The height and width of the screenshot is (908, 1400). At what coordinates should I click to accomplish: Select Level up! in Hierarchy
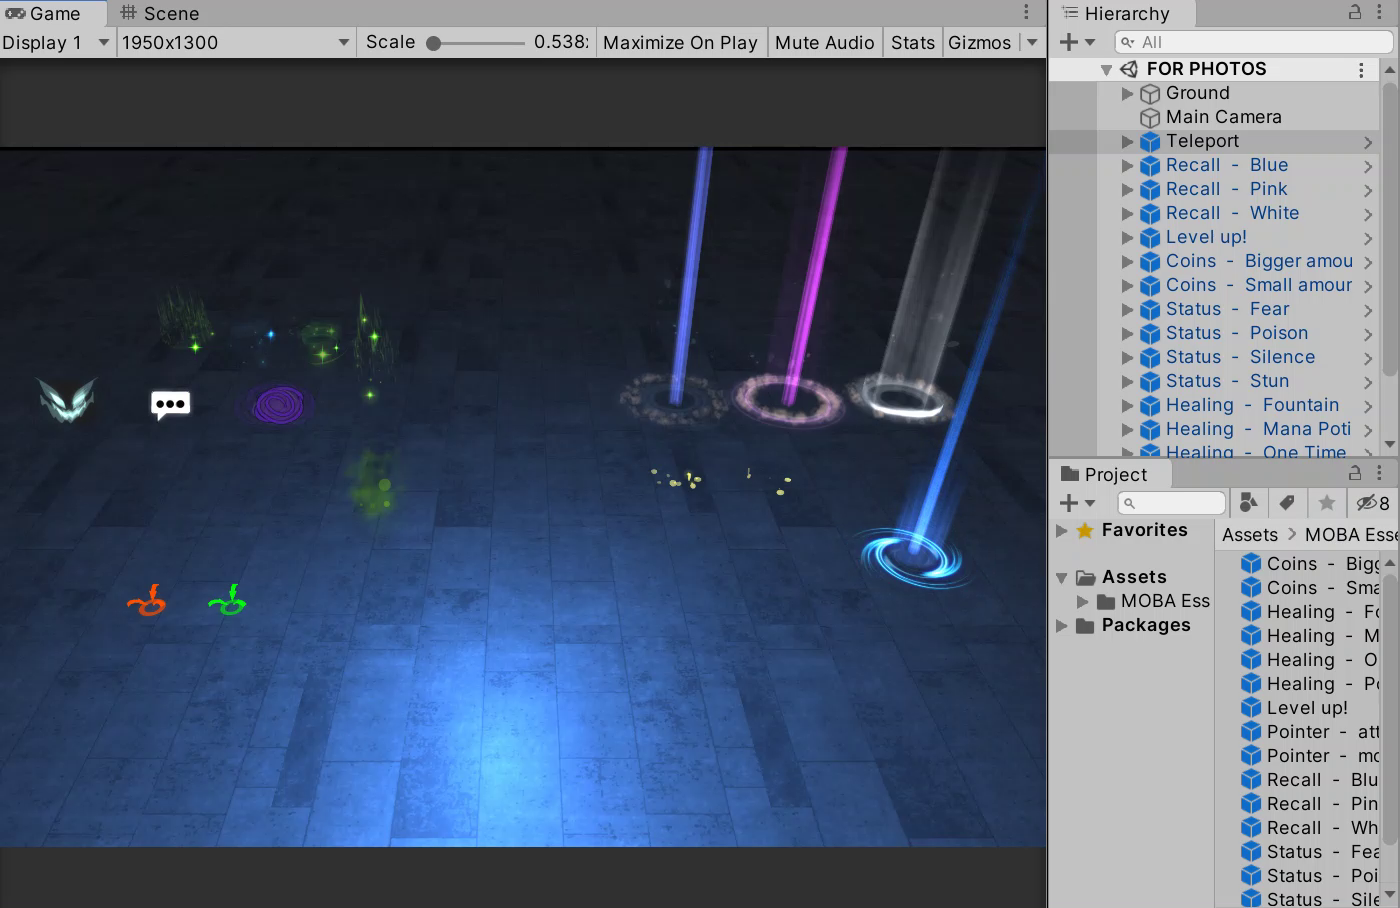coord(1206,237)
